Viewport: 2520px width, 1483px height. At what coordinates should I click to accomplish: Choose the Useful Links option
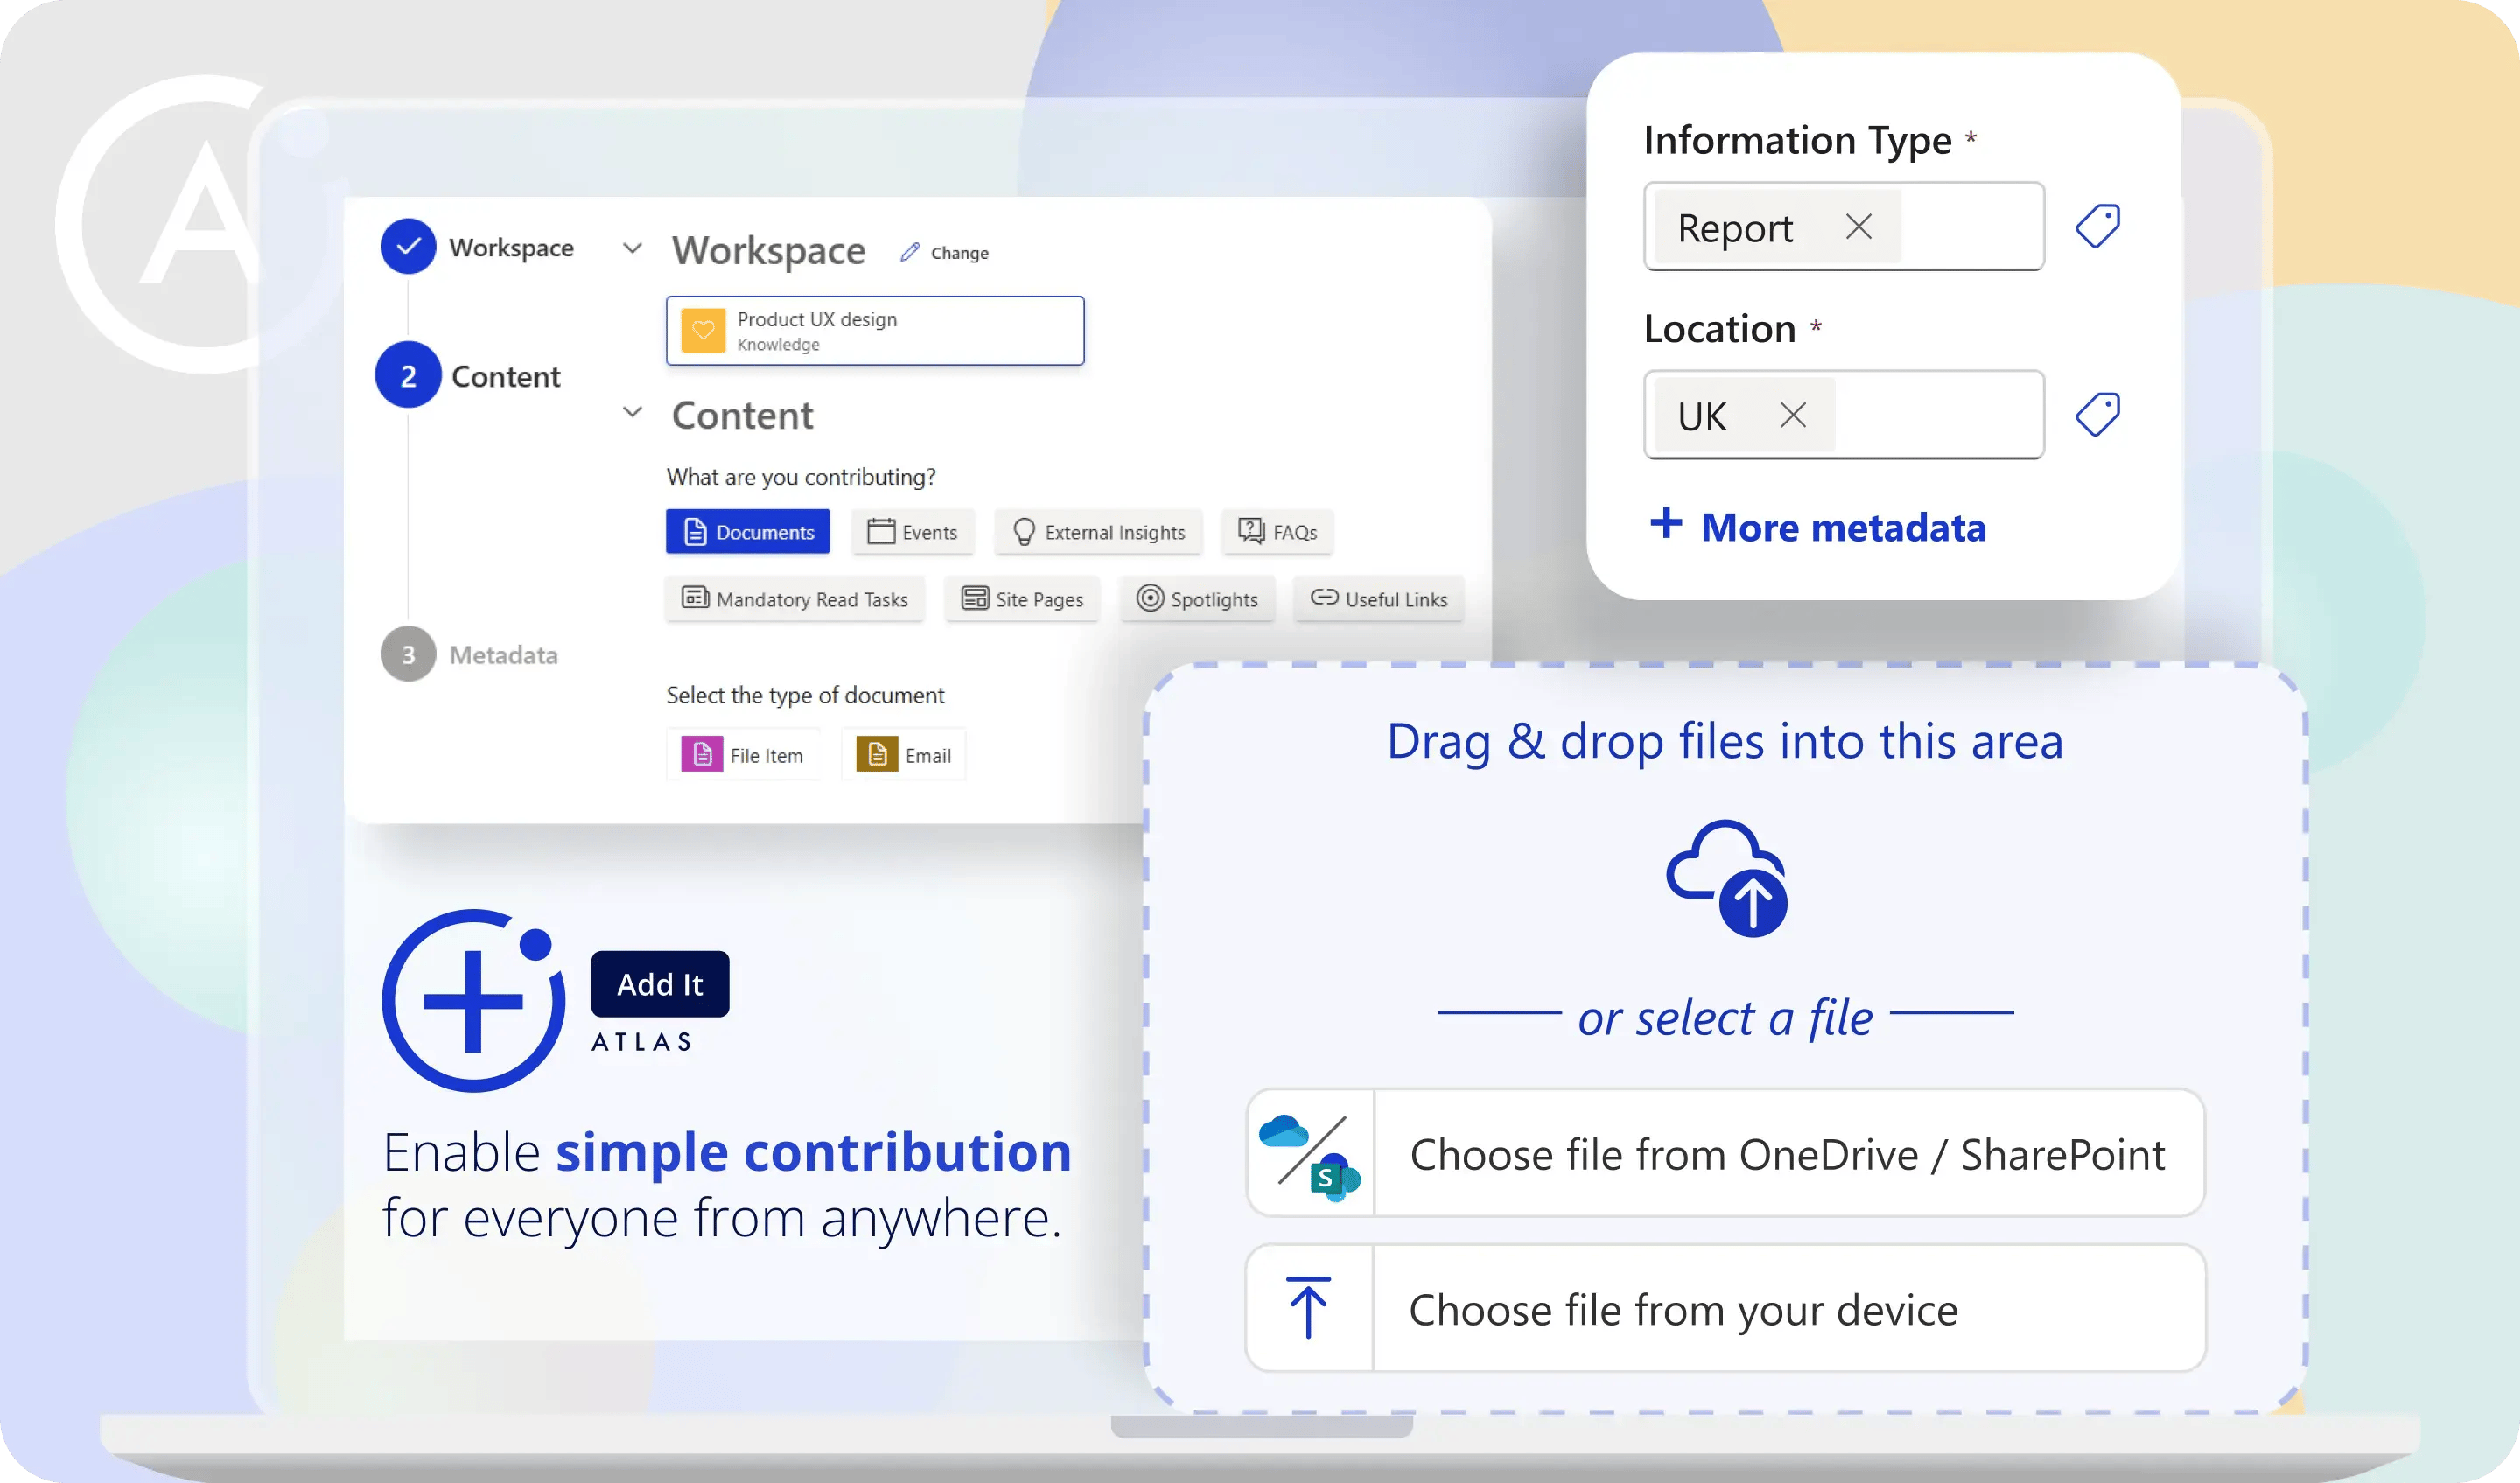[x=1379, y=599]
